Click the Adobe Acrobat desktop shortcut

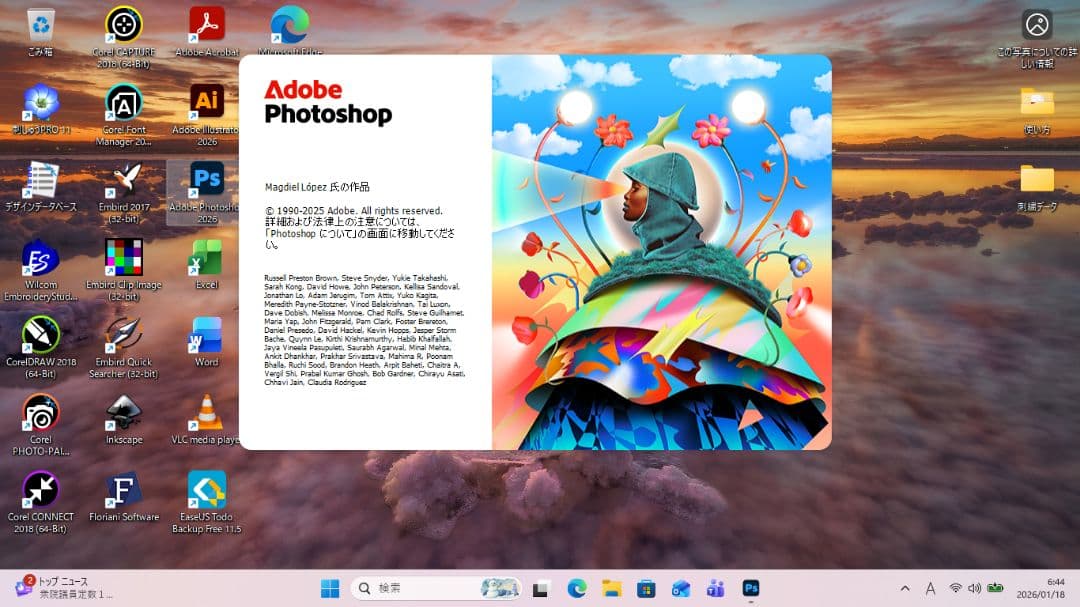point(206,24)
